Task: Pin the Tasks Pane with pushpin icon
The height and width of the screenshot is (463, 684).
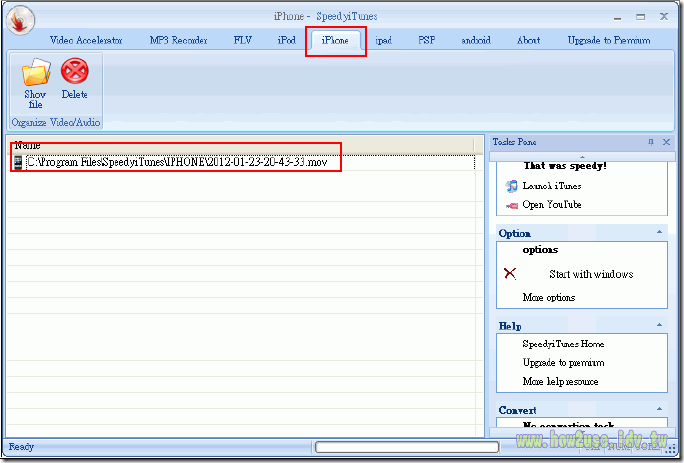Action: 651,143
